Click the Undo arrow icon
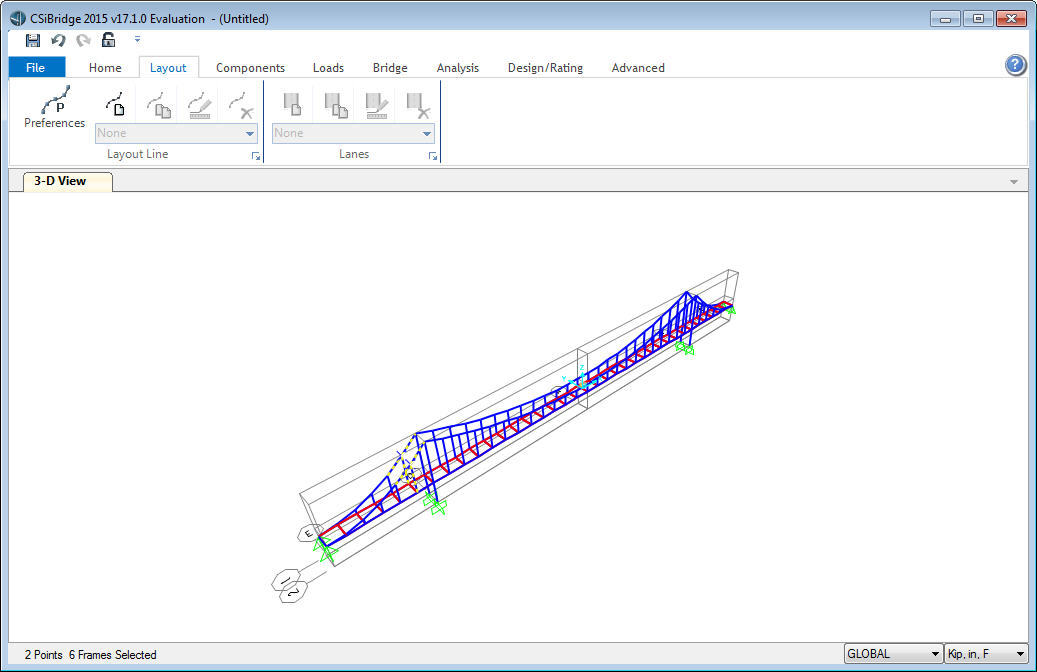The image size is (1037, 672). [58, 40]
